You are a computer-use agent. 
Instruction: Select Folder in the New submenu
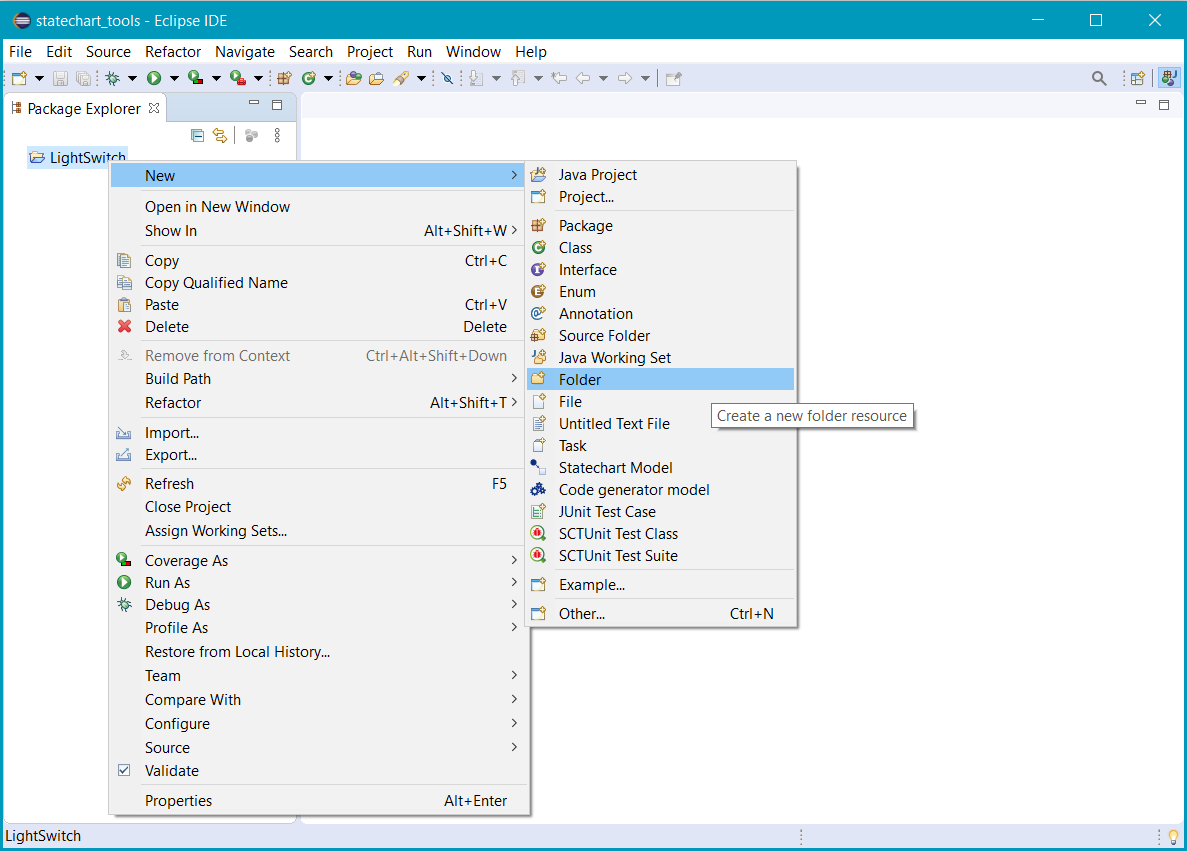[x=661, y=379]
